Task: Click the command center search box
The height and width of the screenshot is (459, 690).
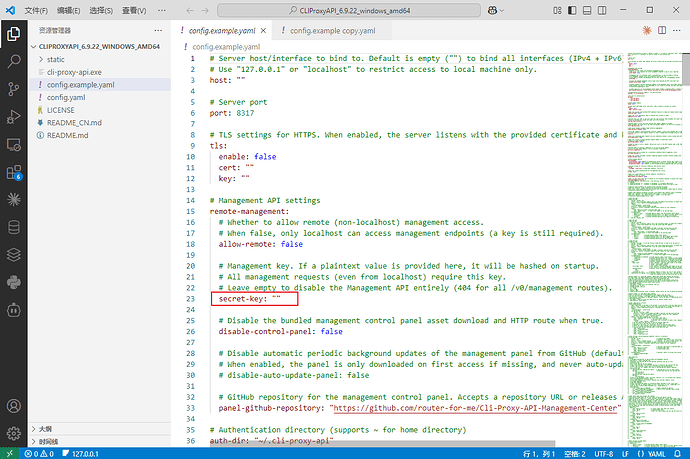Action: click(x=349, y=11)
